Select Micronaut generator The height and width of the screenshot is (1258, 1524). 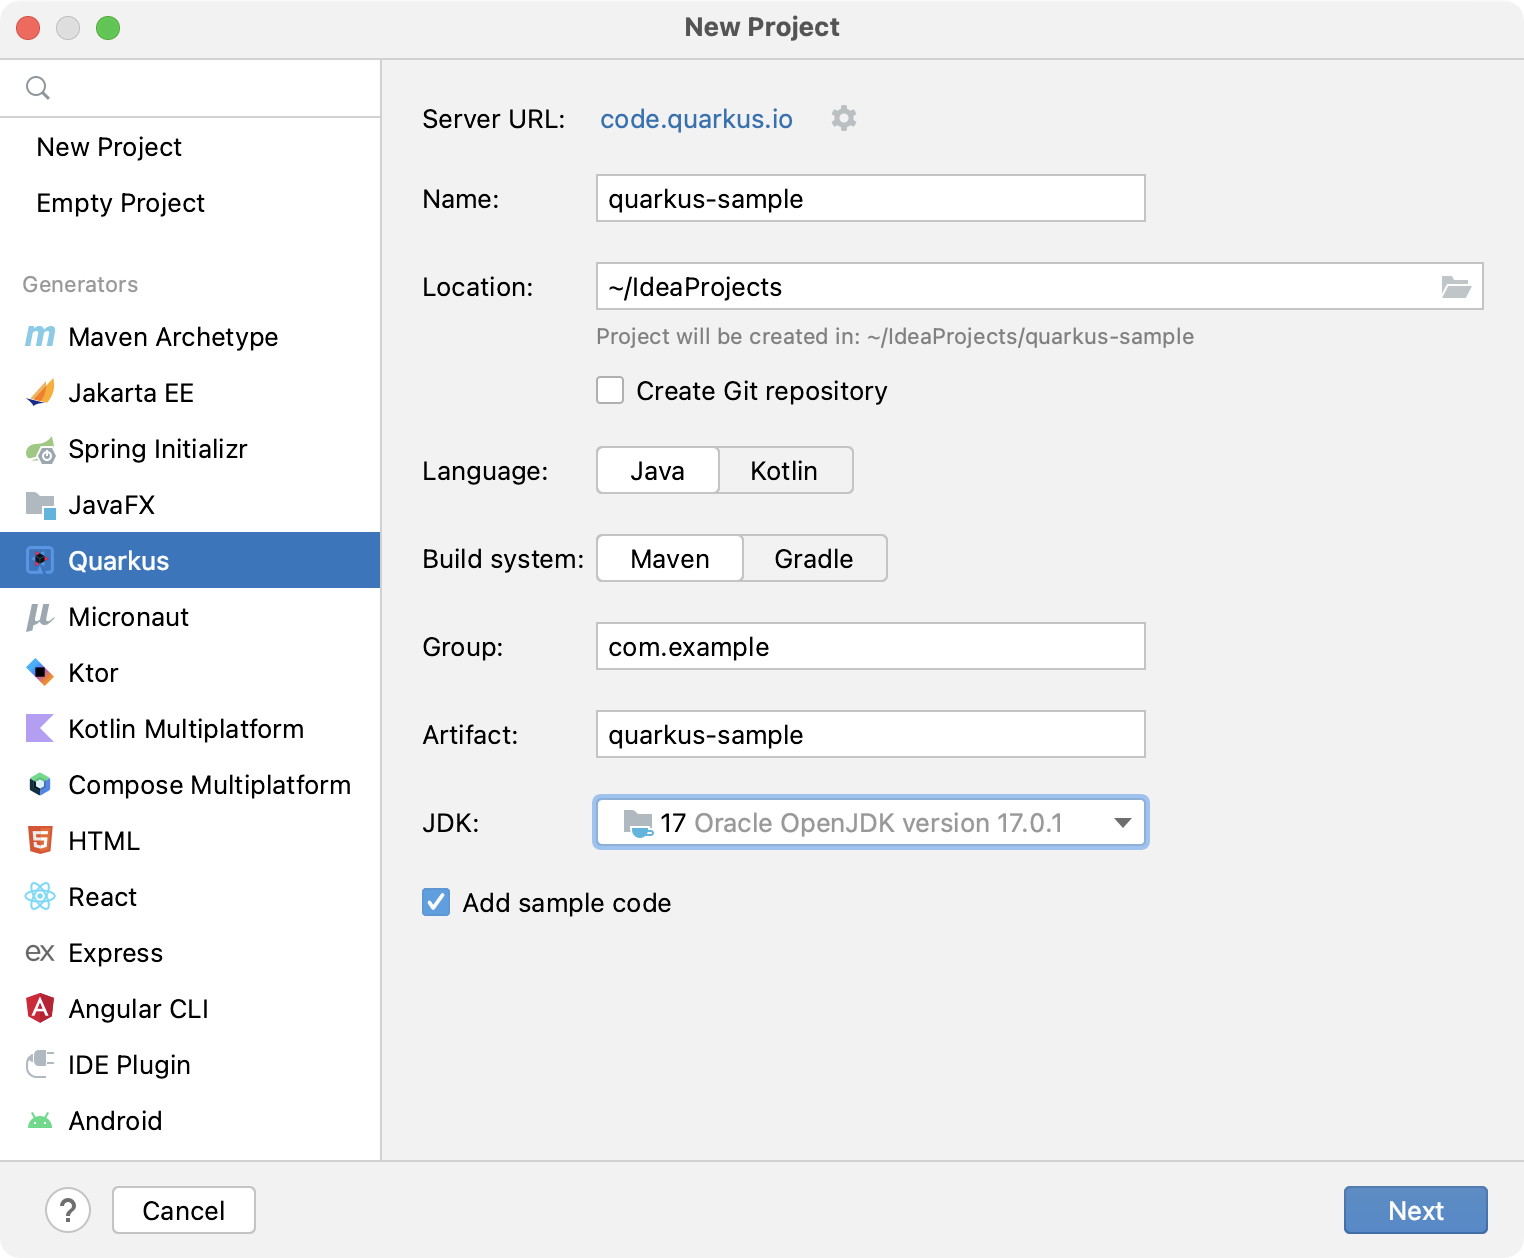(x=190, y=617)
